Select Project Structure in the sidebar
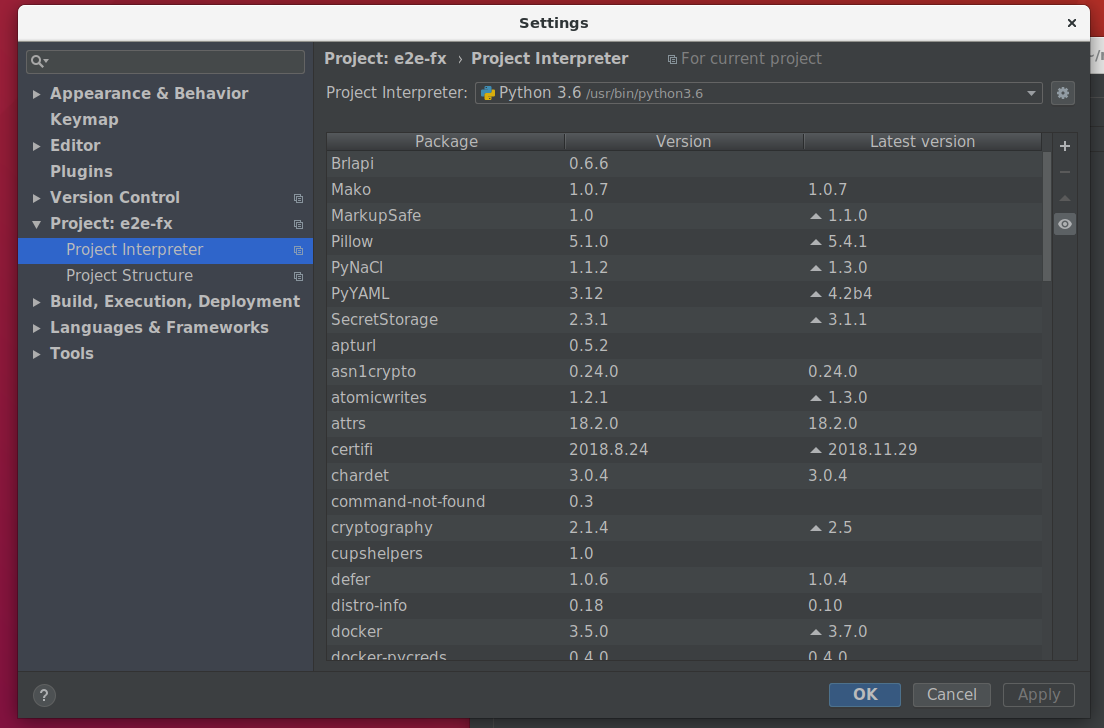1104x728 pixels. (165, 276)
